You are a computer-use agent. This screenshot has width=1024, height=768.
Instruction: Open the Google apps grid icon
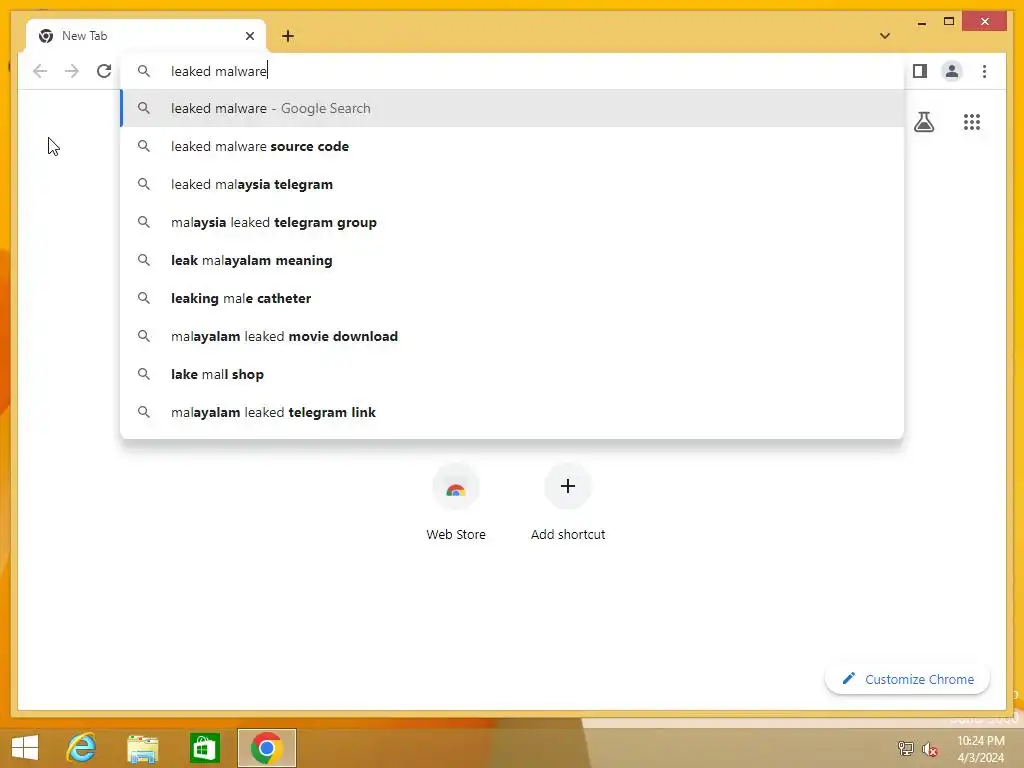coord(972,122)
